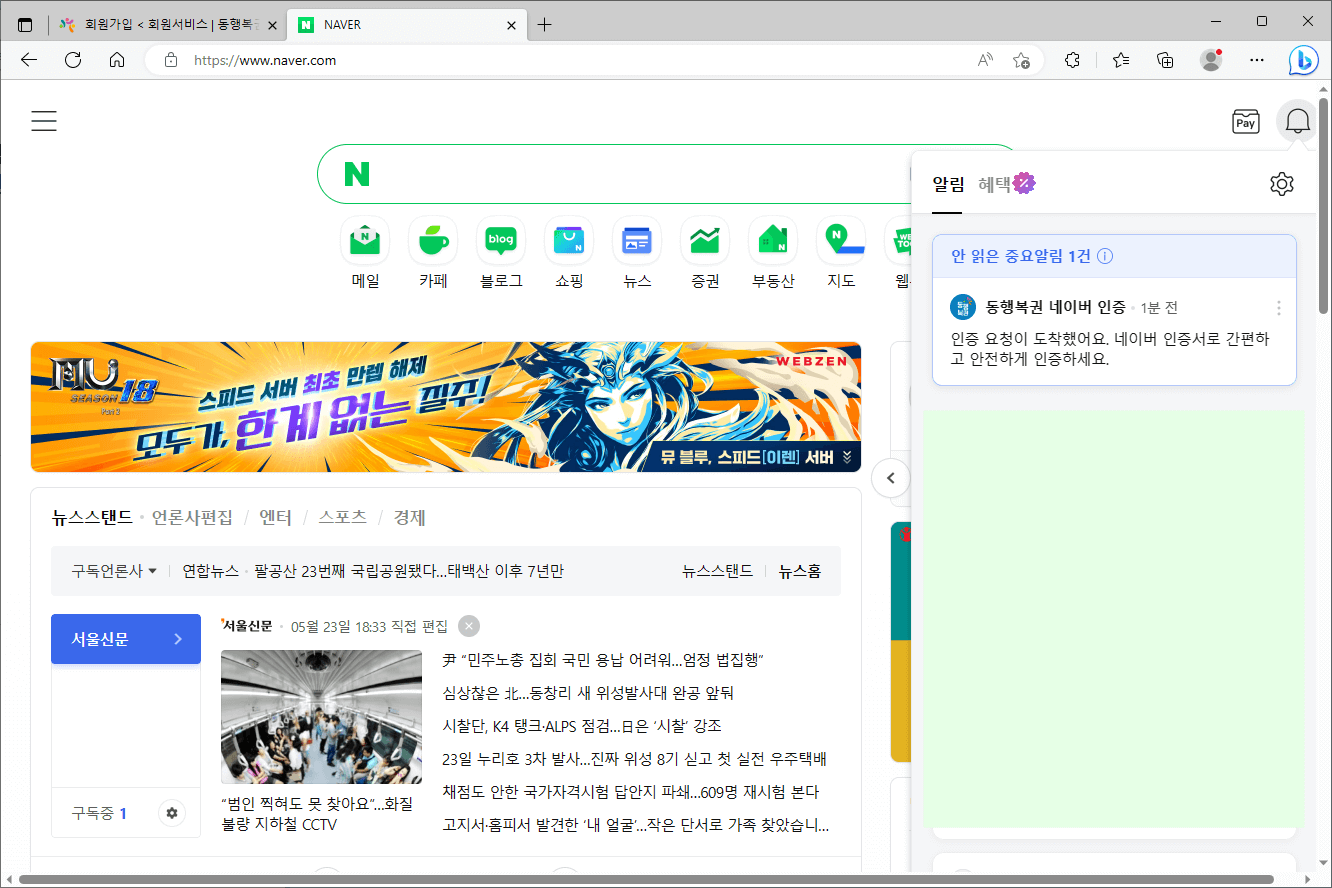Open the 뉴스홈 link
The image size is (1332, 888).
point(798,570)
